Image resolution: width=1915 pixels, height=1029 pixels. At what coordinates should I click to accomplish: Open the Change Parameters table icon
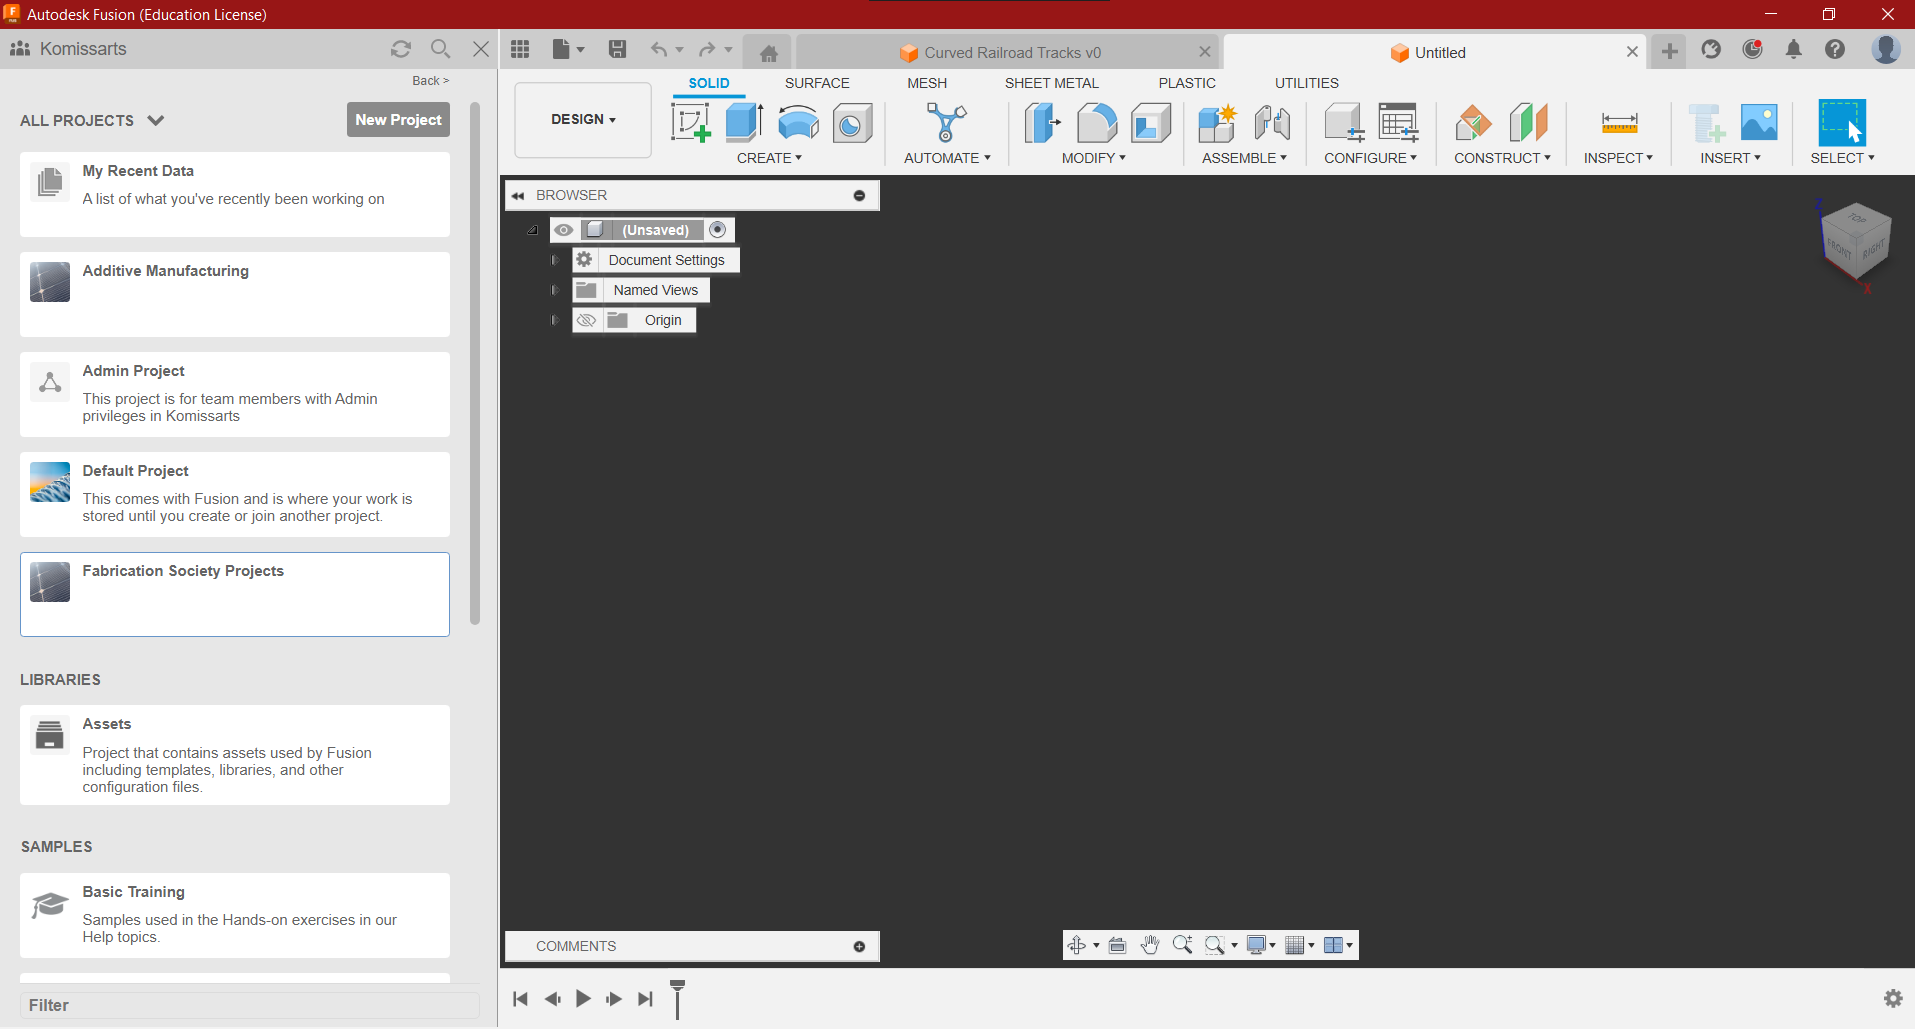[1398, 123]
